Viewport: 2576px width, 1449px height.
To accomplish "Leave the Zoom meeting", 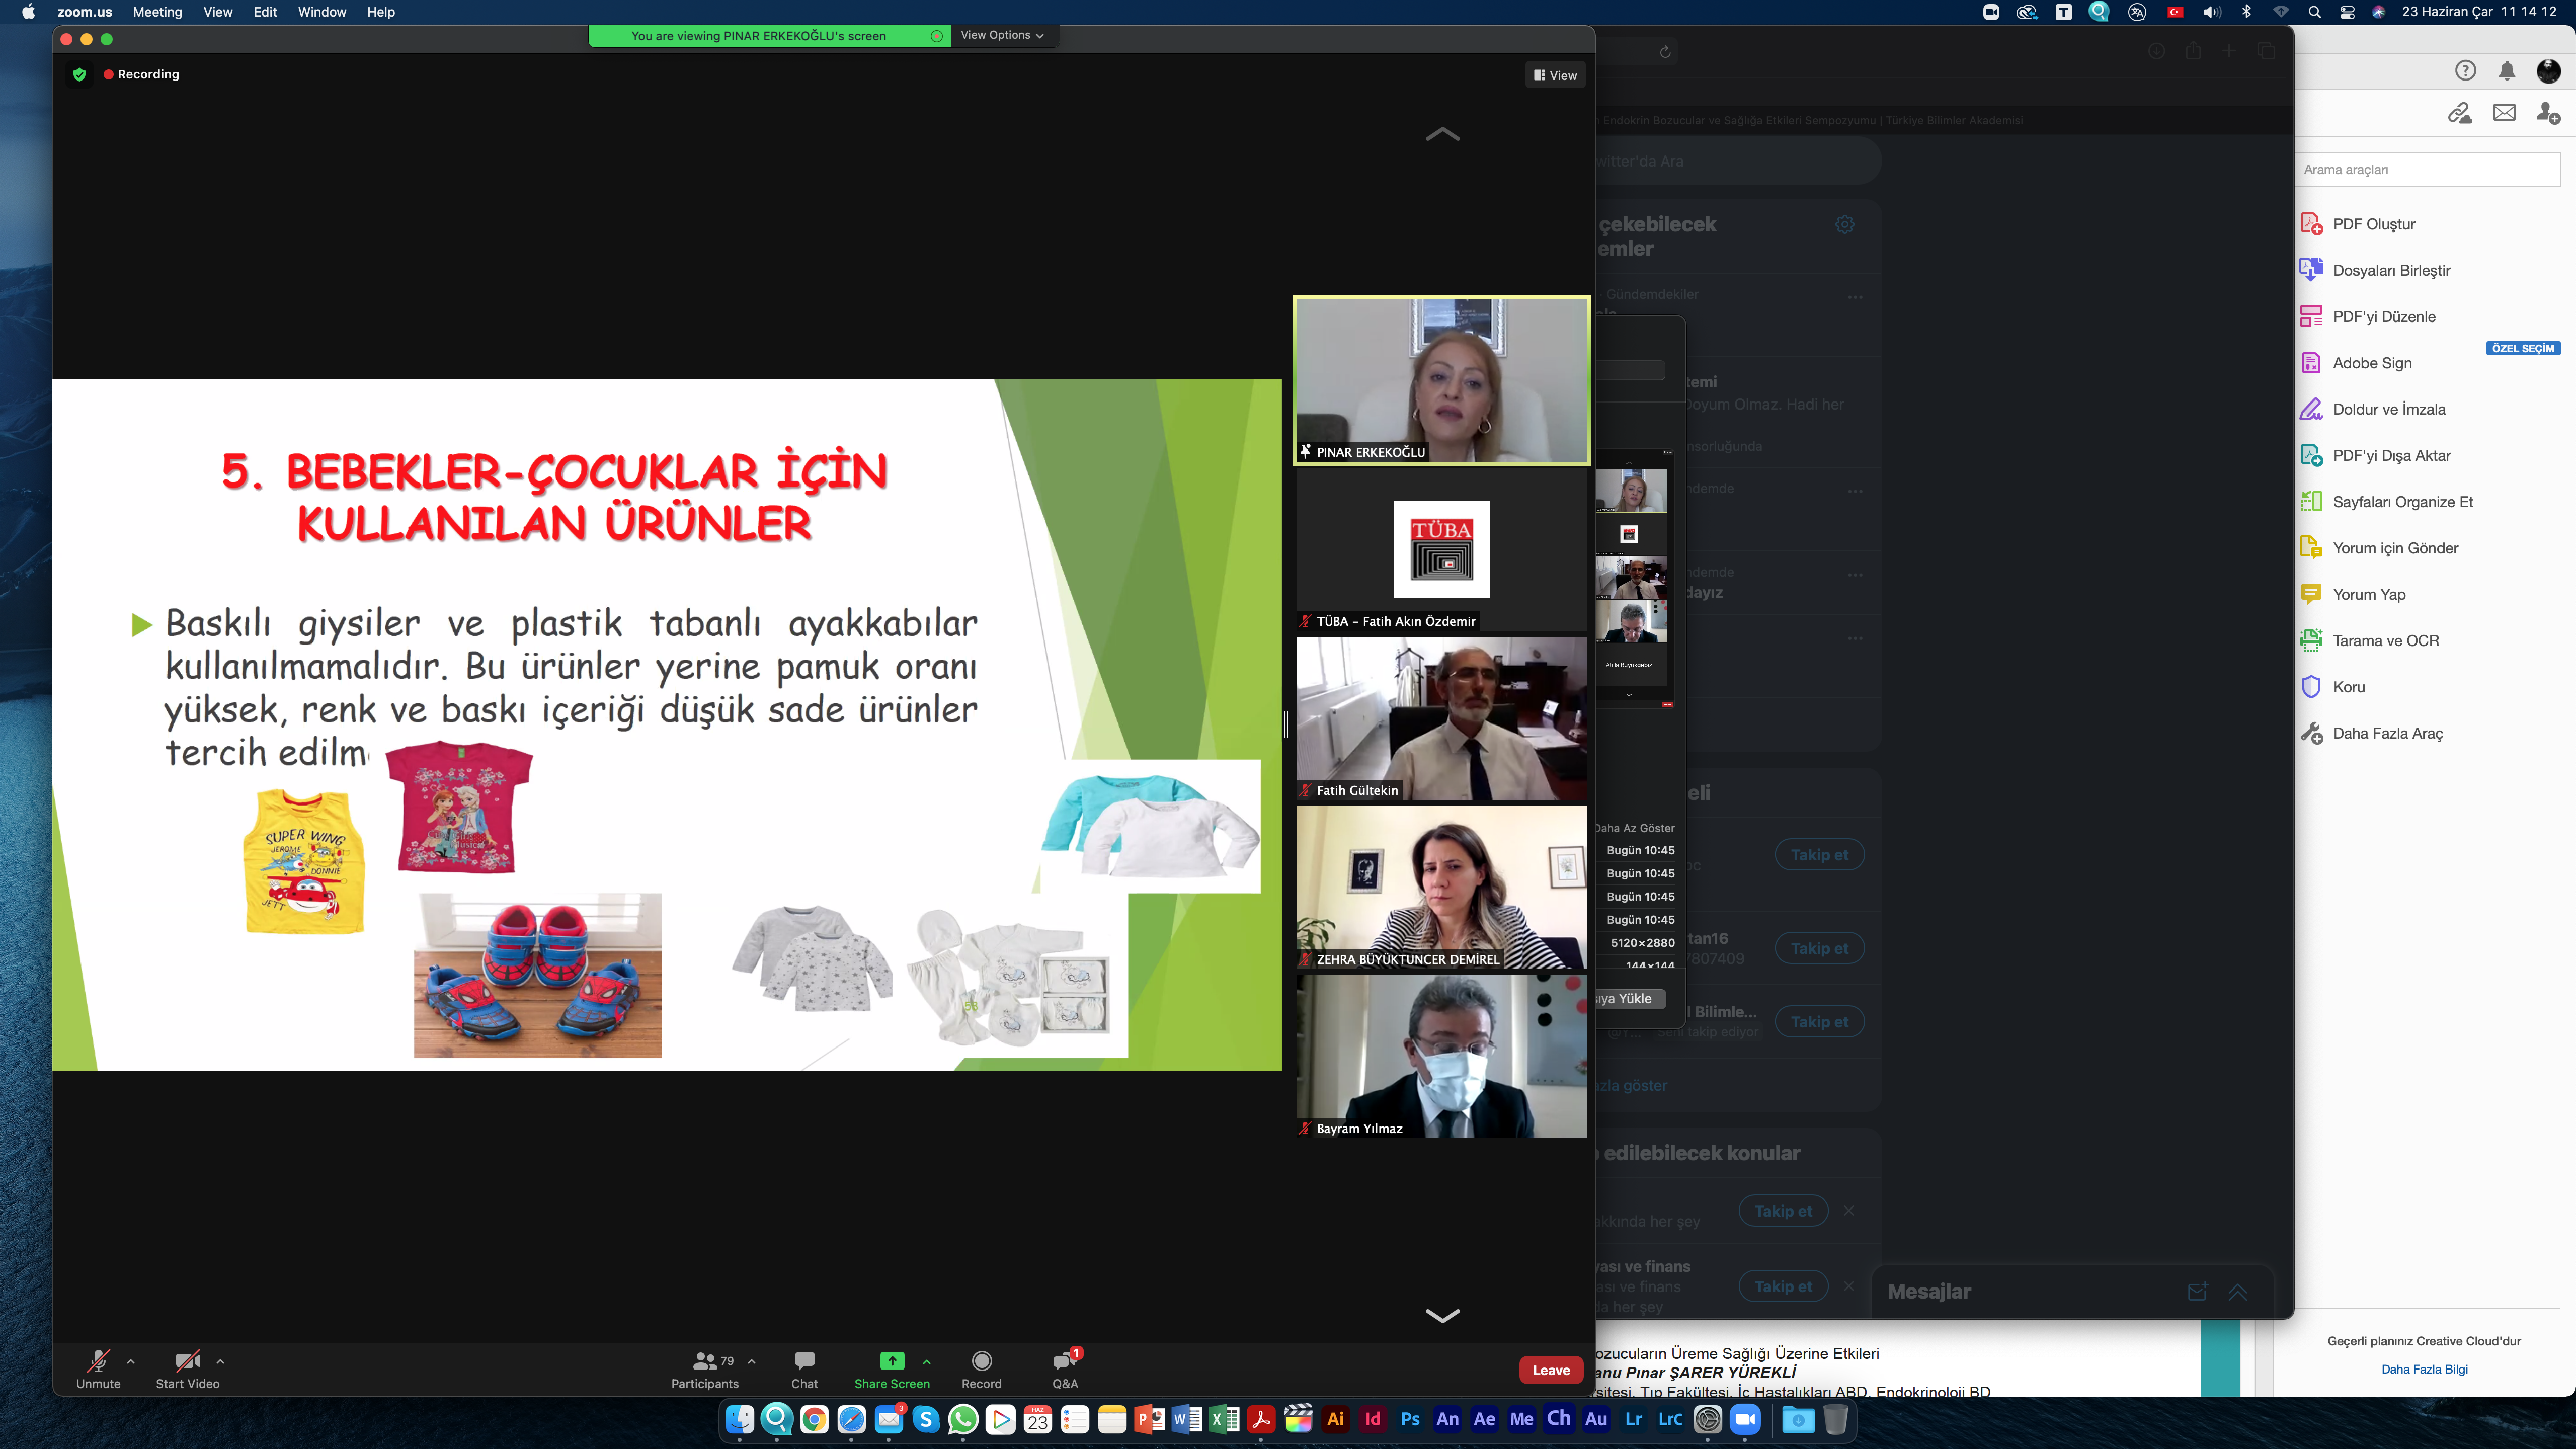I will [1550, 1370].
